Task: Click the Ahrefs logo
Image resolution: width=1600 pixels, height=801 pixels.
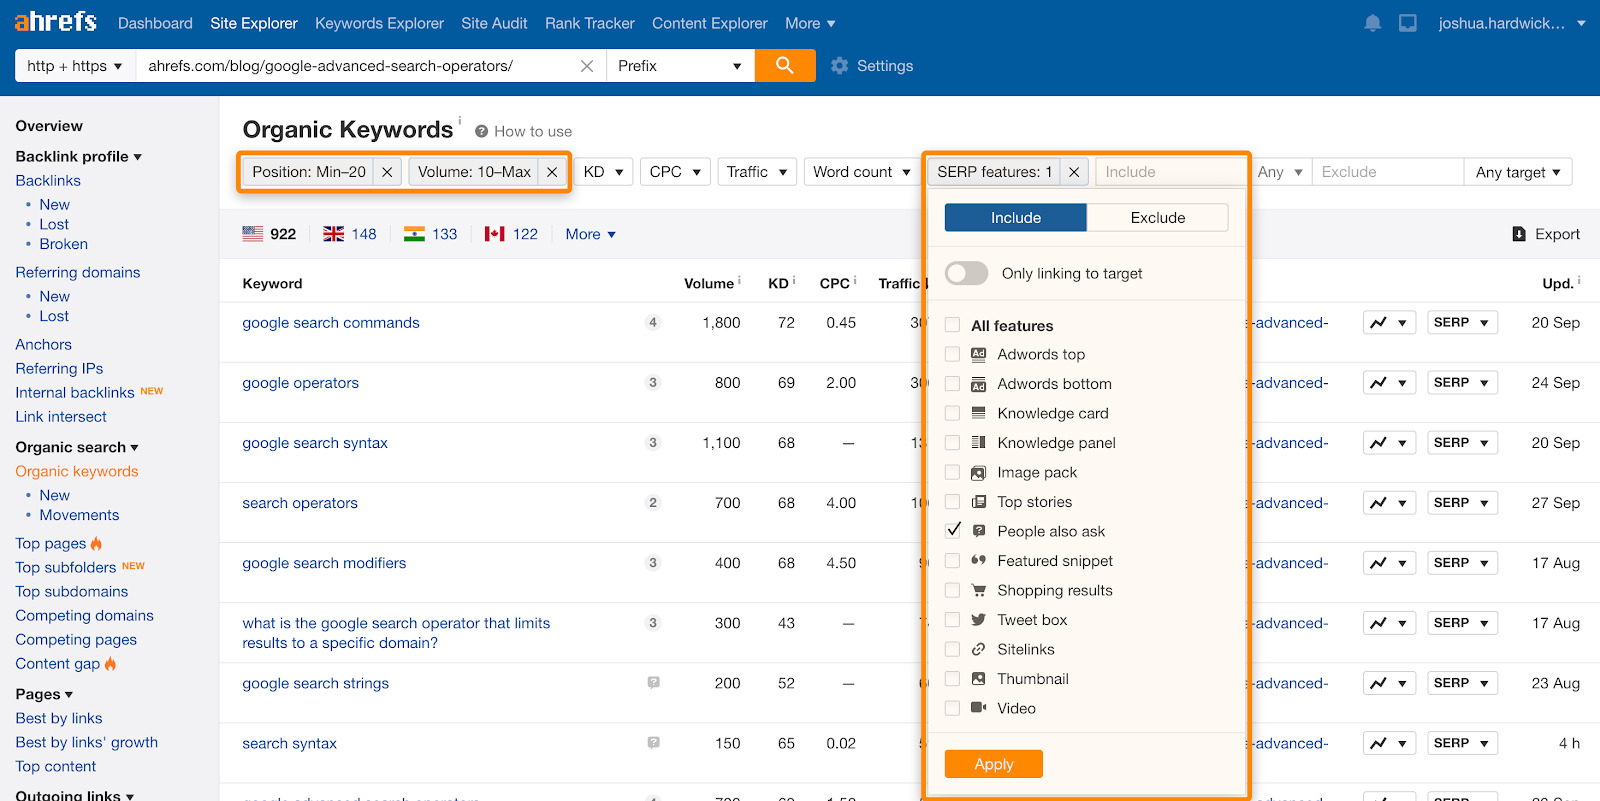Action: point(56,21)
